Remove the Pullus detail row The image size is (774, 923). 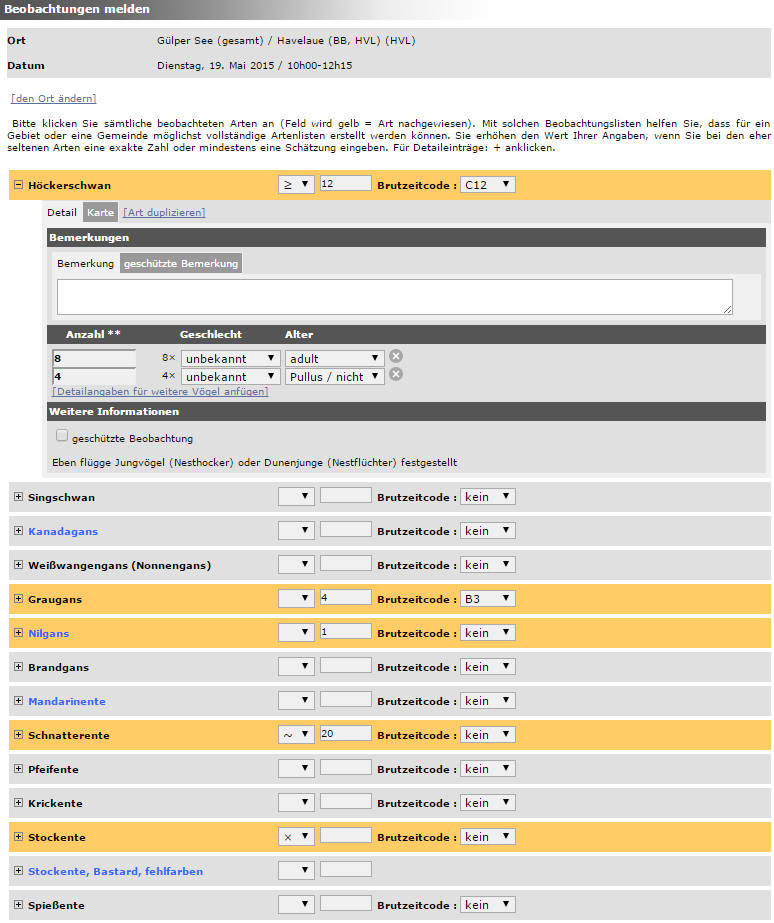(396, 374)
